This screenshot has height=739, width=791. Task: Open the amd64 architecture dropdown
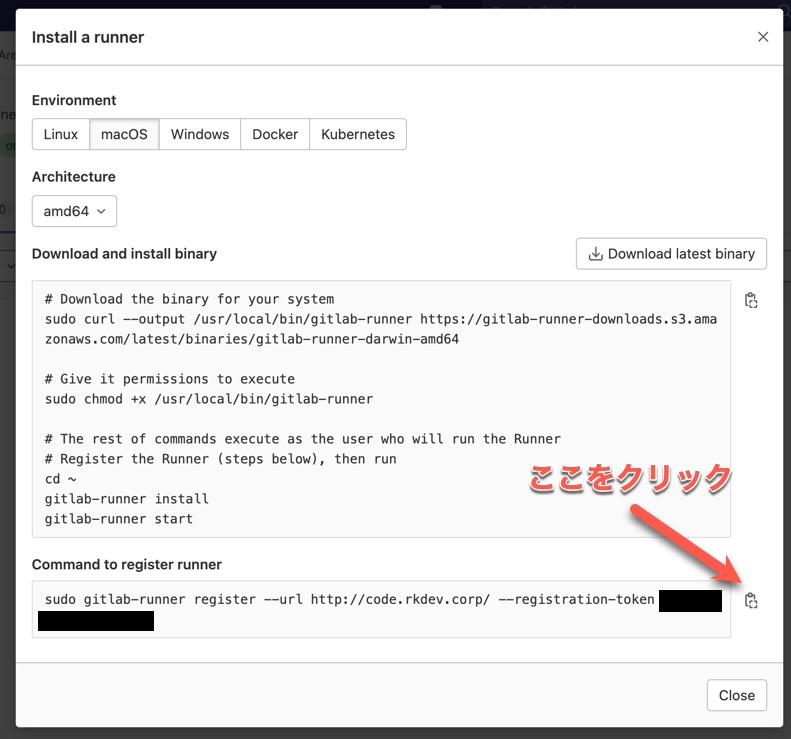point(74,211)
